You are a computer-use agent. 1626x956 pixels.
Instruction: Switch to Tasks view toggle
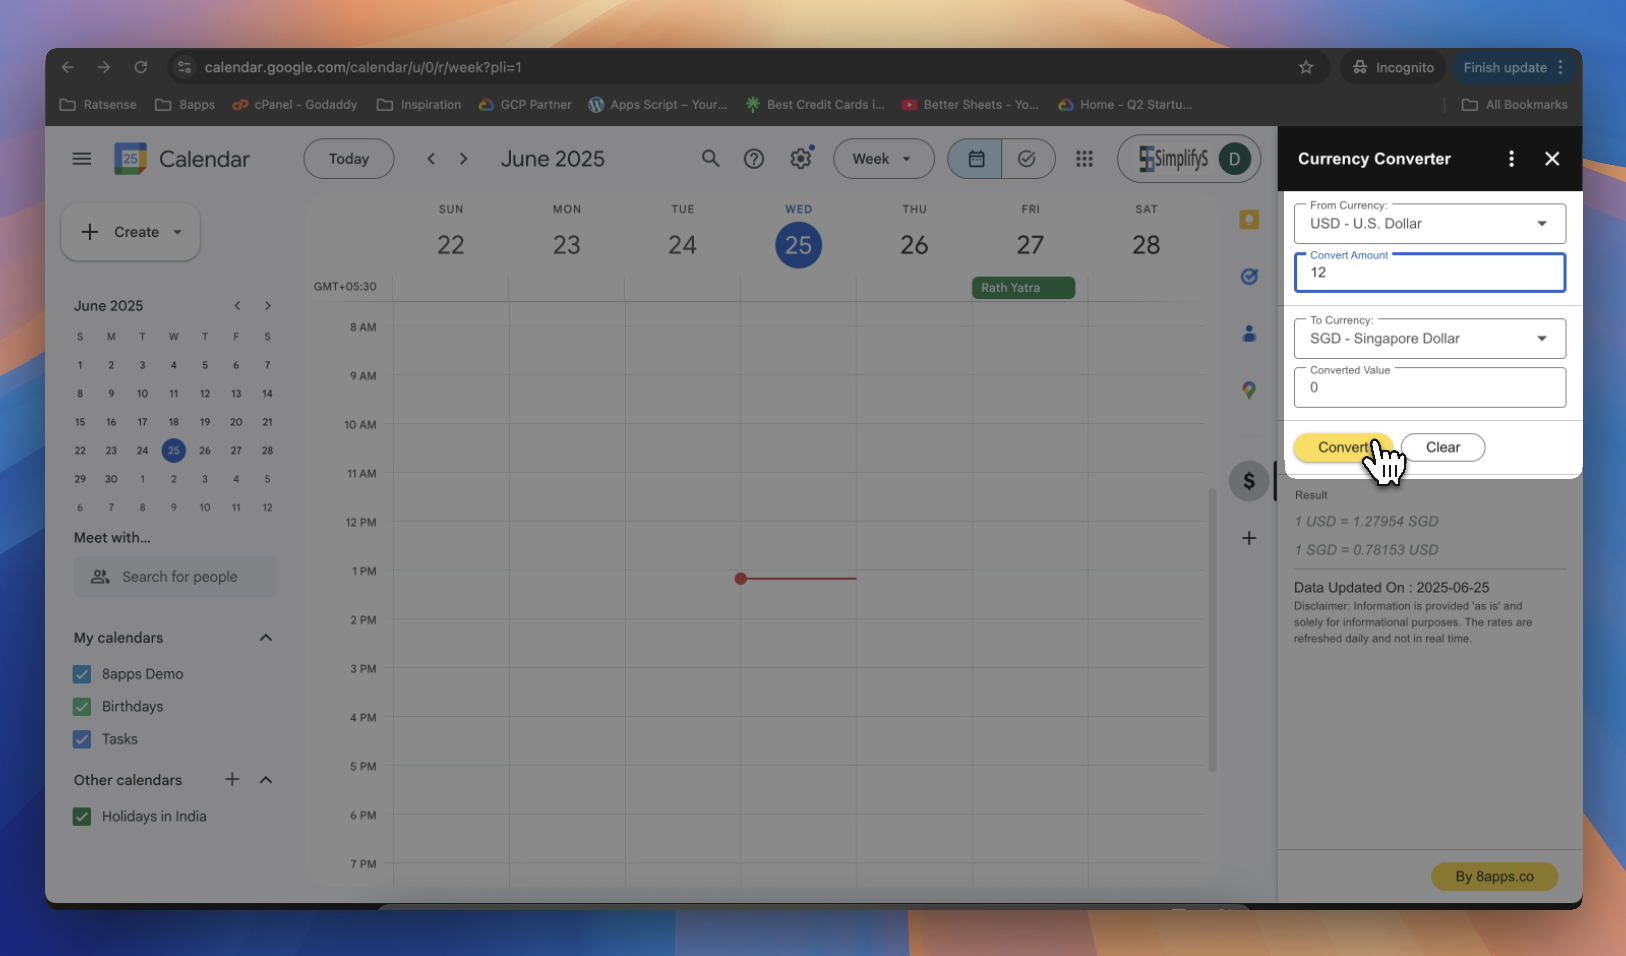pyautogui.click(x=1026, y=158)
